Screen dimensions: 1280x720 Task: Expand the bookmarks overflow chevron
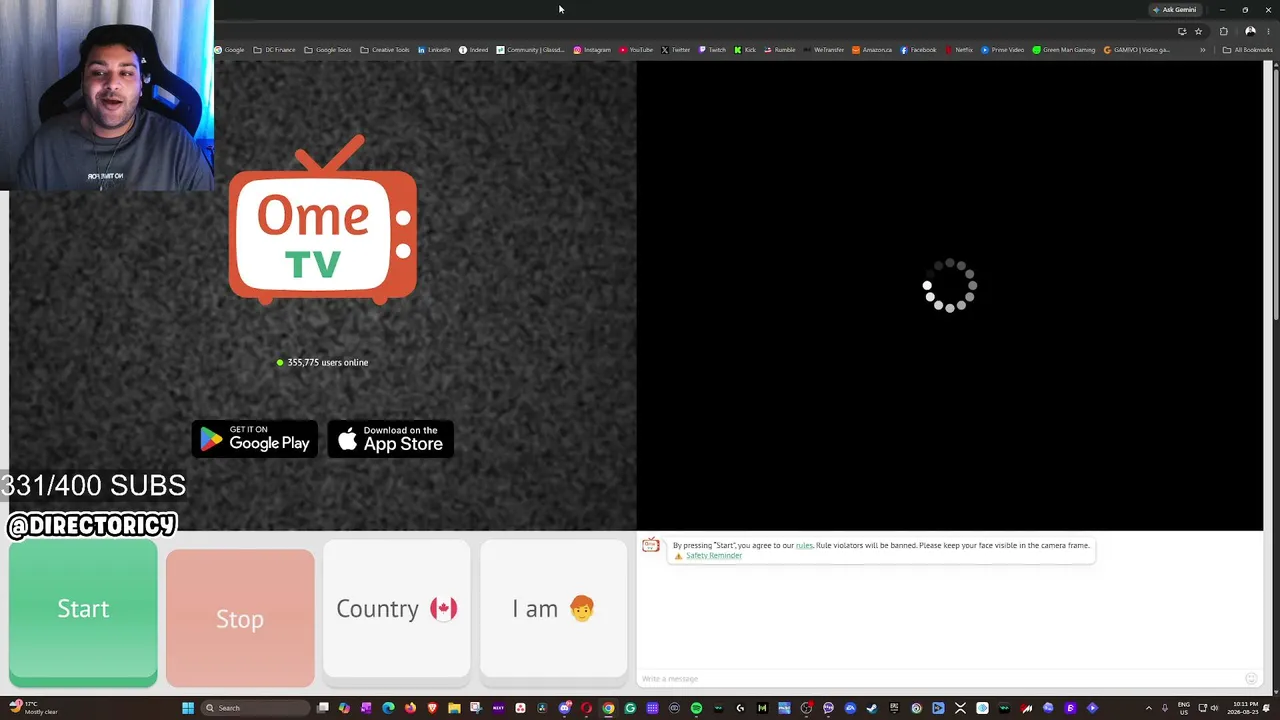point(1203,50)
